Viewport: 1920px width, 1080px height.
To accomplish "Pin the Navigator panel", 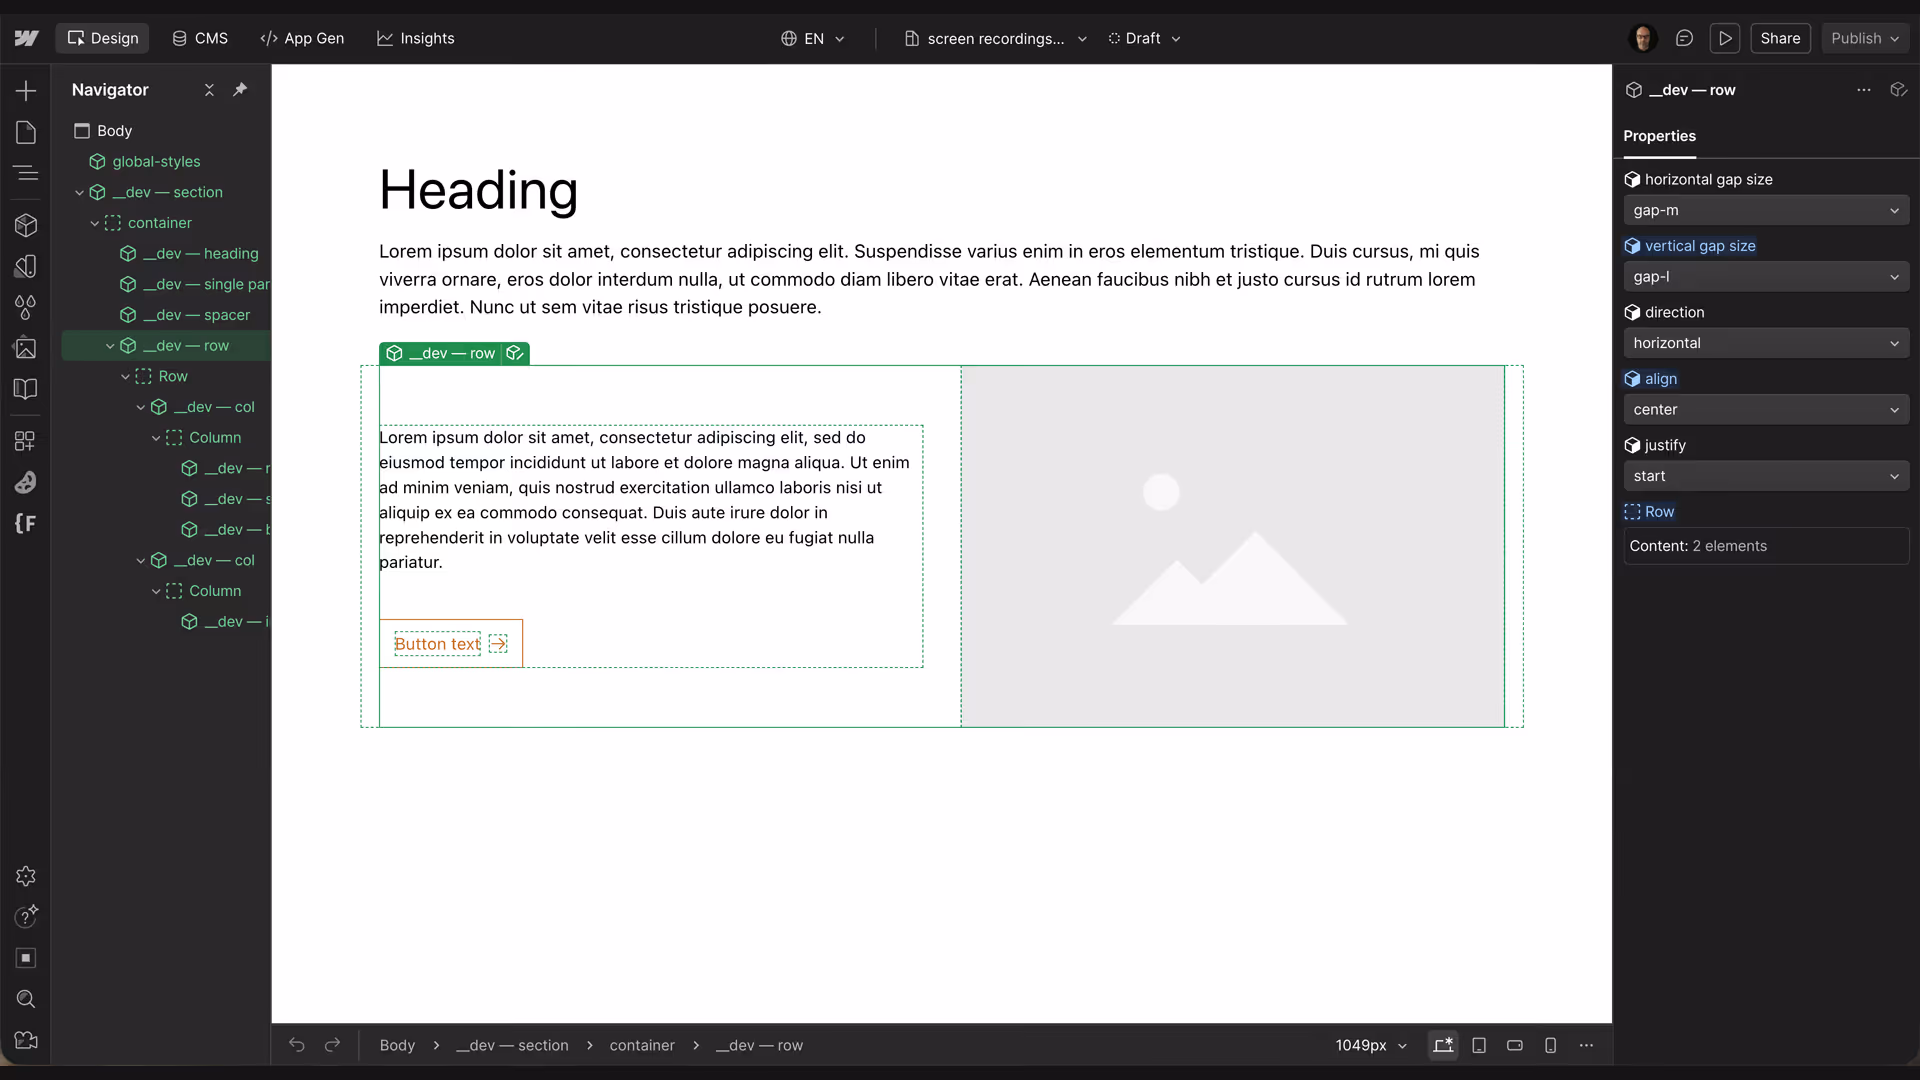I will (240, 89).
